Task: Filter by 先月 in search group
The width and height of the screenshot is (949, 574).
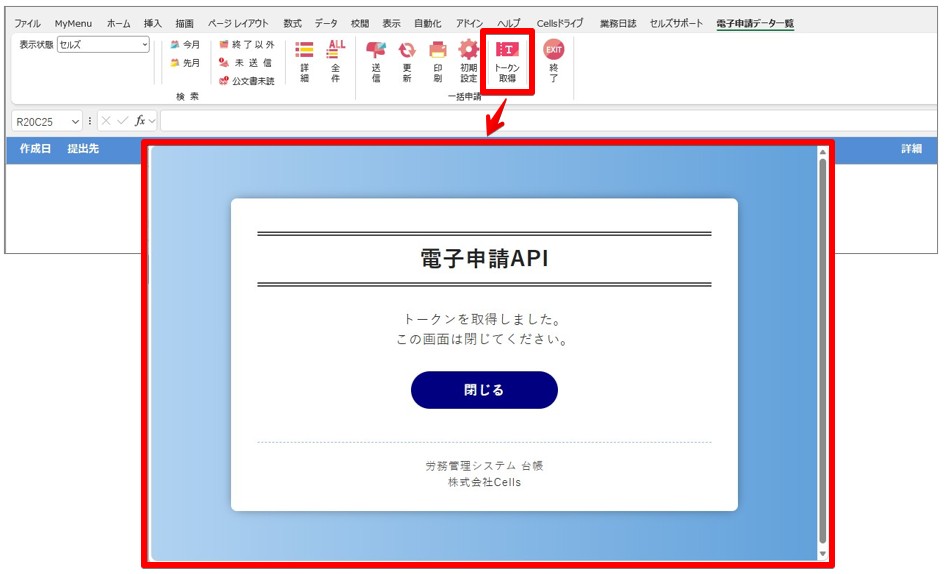Action: 185,63
